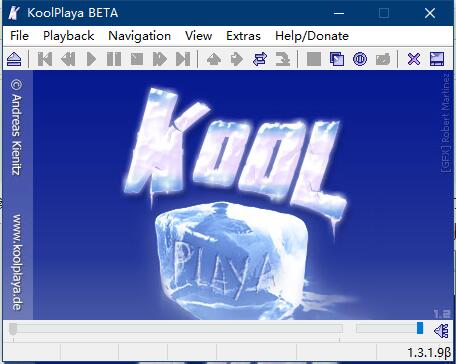
Task: Click the rewind button
Action: pyautogui.click(x=68, y=59)
